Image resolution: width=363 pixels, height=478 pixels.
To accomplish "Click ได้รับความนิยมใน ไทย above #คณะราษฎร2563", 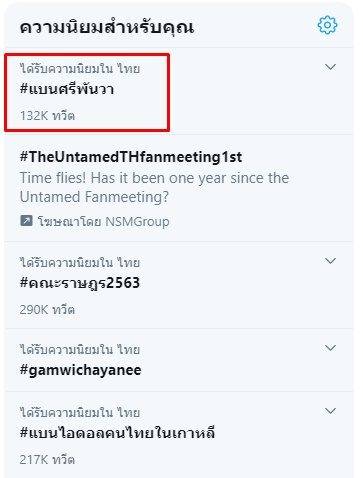I will 80,262.
